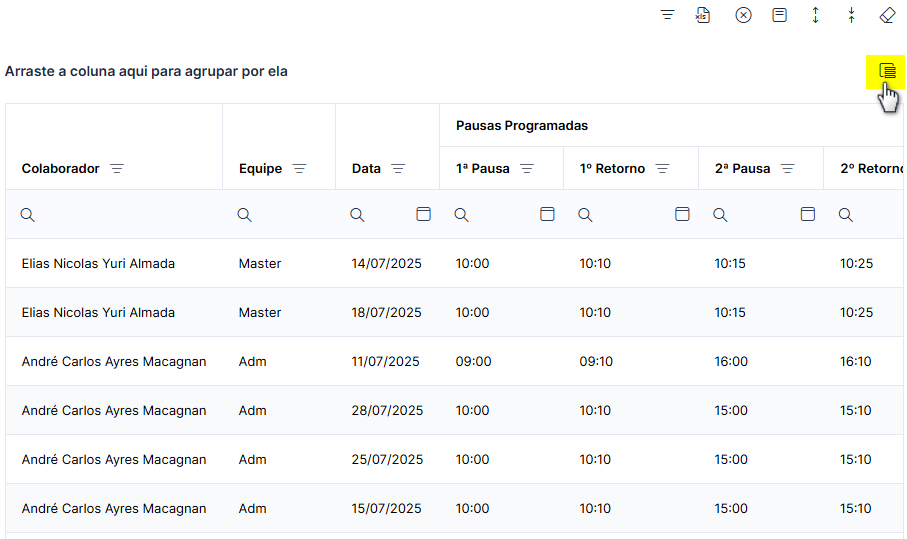The height and width of the screenshot is (539, 907).
Task: Sort by 1ª Pausa column header
Action: [482, 169]
